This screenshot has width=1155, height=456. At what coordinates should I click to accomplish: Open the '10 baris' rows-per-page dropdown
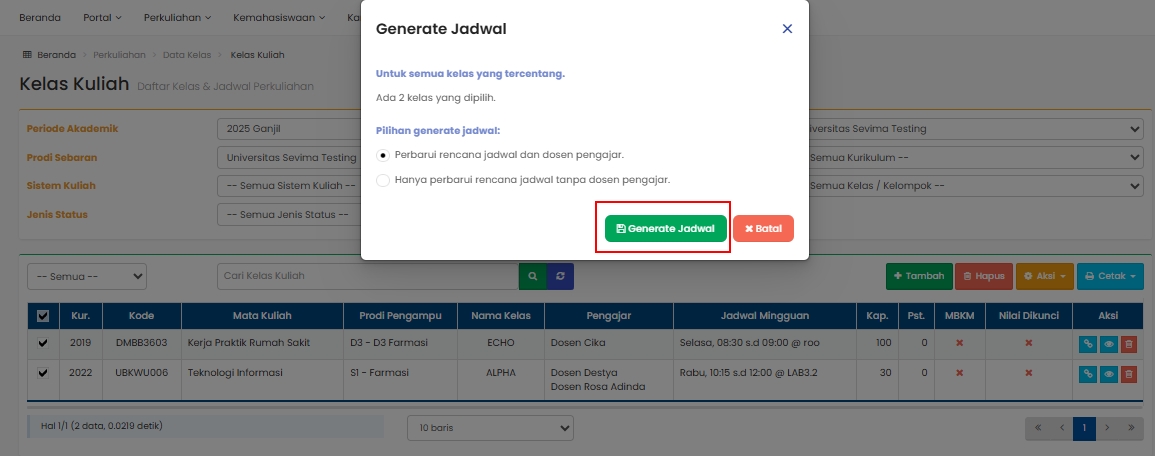490,427
